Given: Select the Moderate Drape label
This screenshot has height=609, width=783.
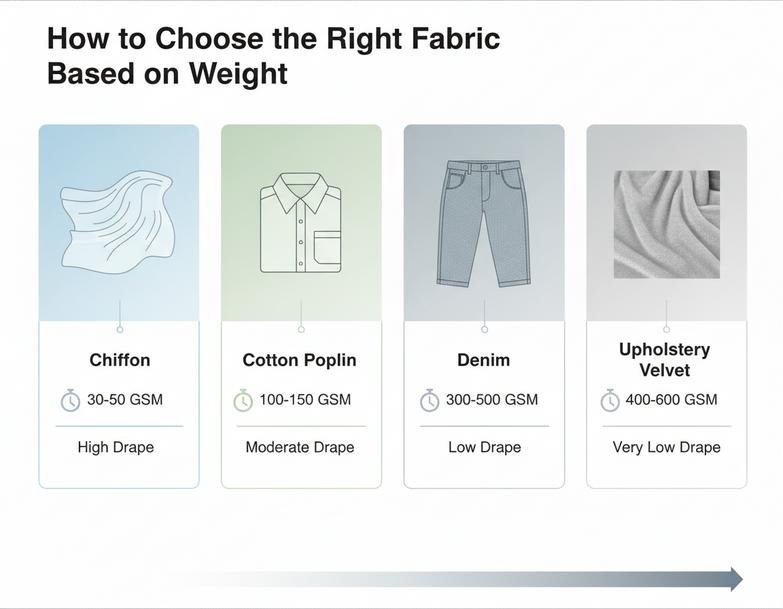Looking at the screenshot, I should tap(300, 447).
